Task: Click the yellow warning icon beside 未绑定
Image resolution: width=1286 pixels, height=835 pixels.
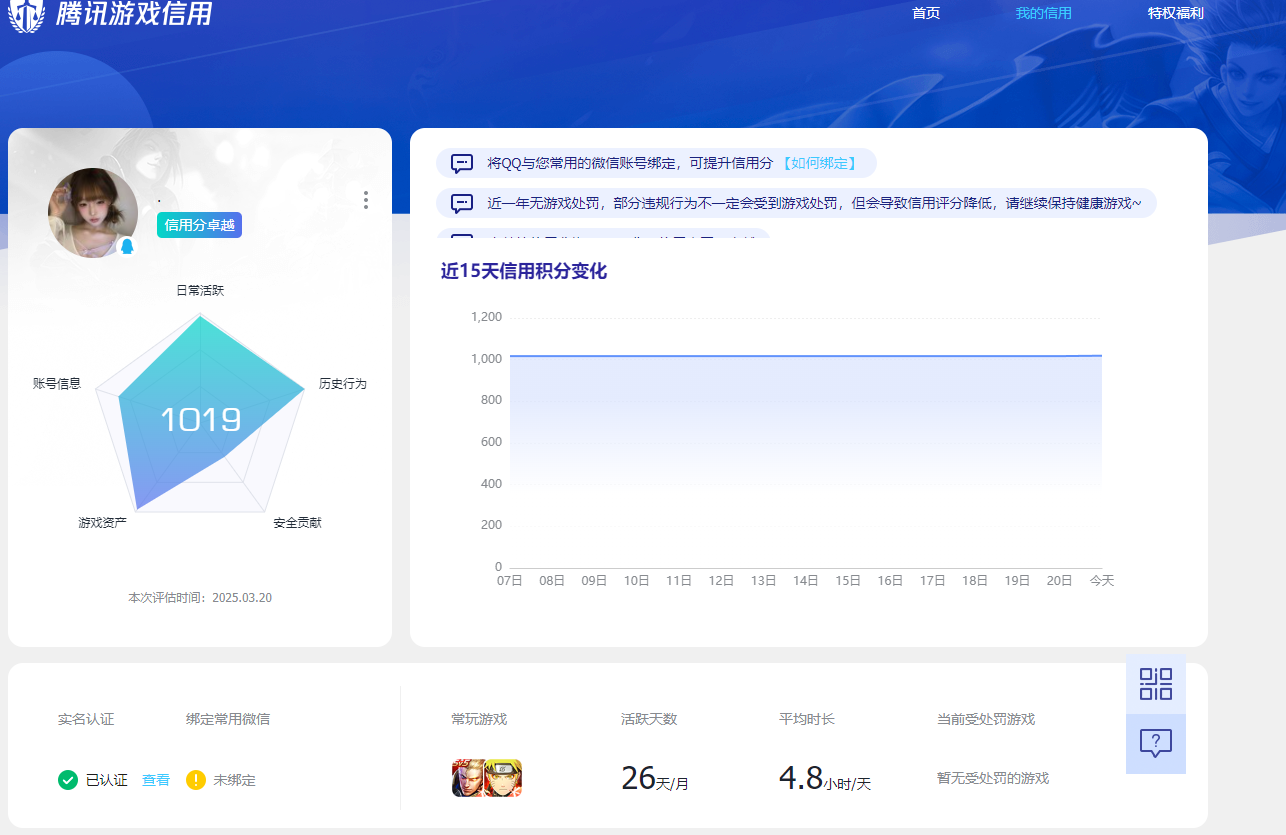Action: [x=196, y=780]
